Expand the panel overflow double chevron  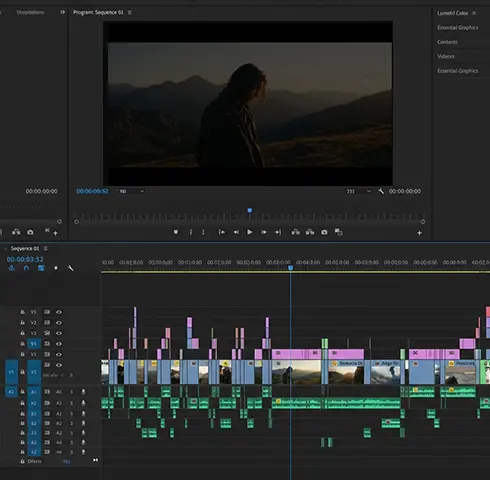(62, 12)
